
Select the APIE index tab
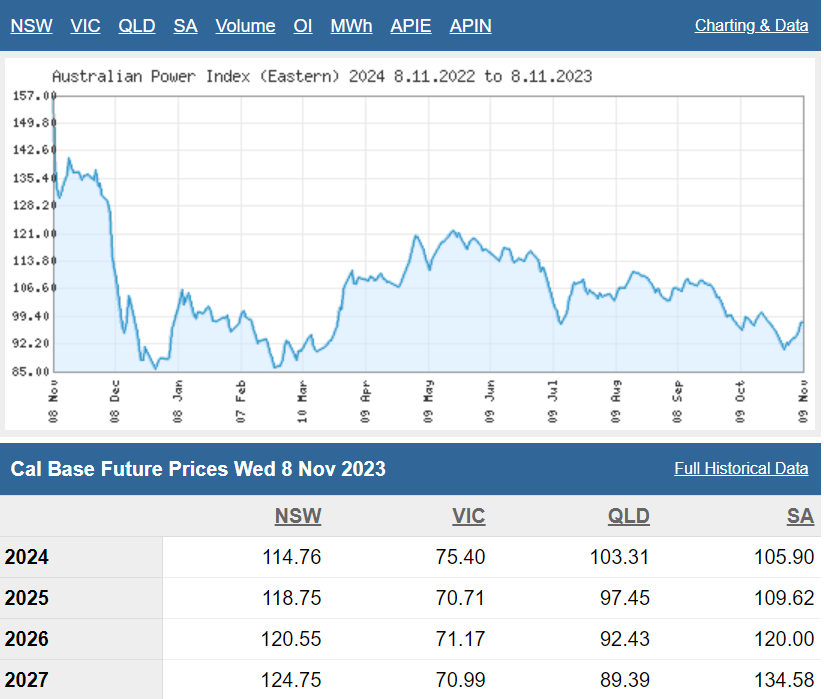[x=411, y=26]
